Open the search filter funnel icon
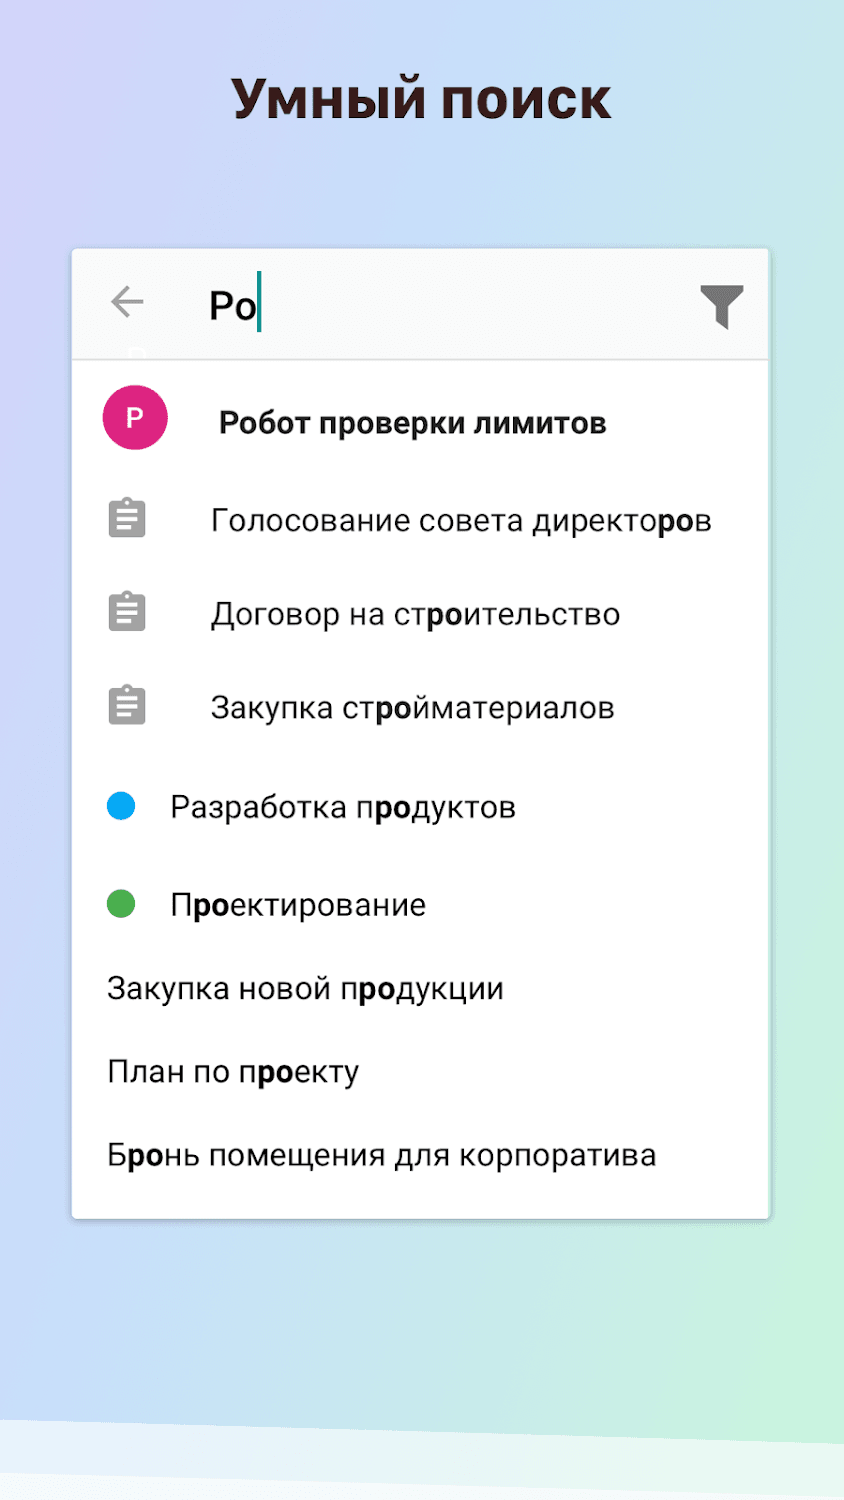The width and height of the screenshot is (844, 1500). (x=721, y=306)
